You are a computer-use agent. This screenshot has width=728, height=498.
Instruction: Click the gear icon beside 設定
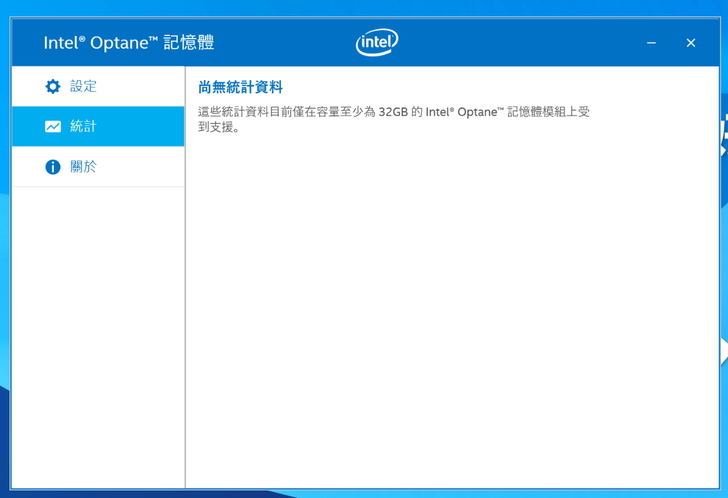pos(52,86)
